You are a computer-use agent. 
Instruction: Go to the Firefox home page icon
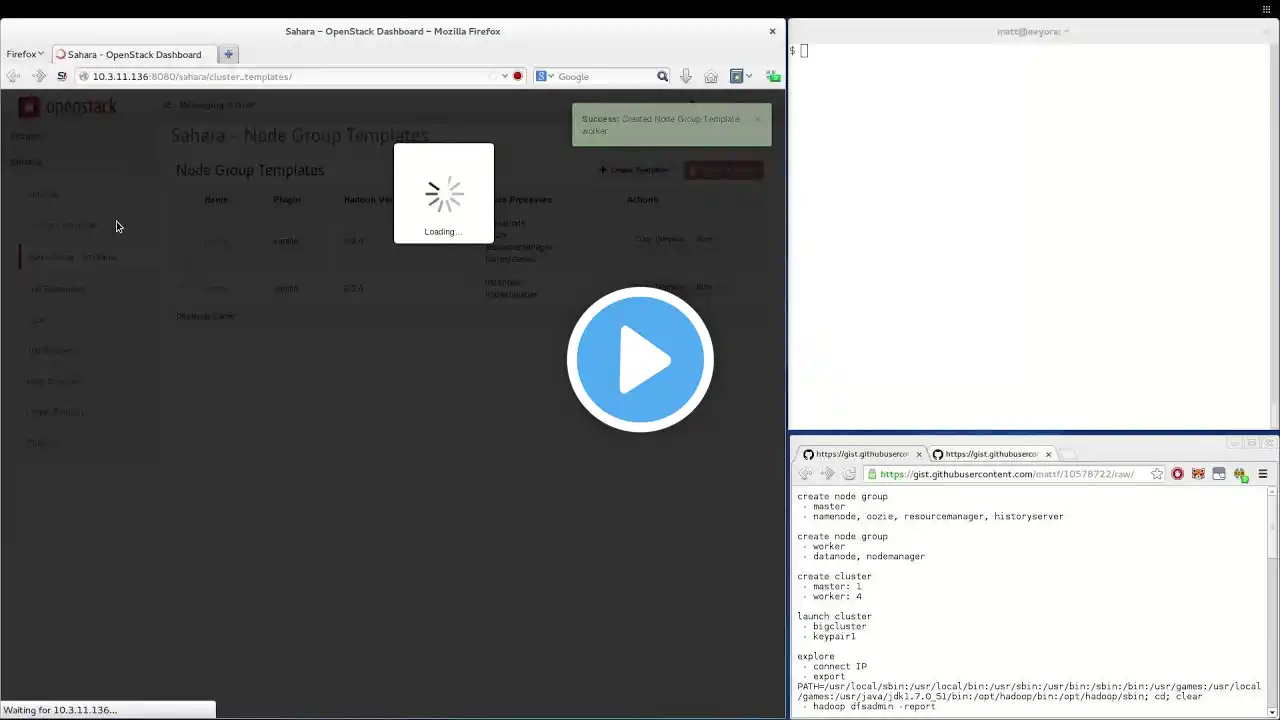point(711,76)
